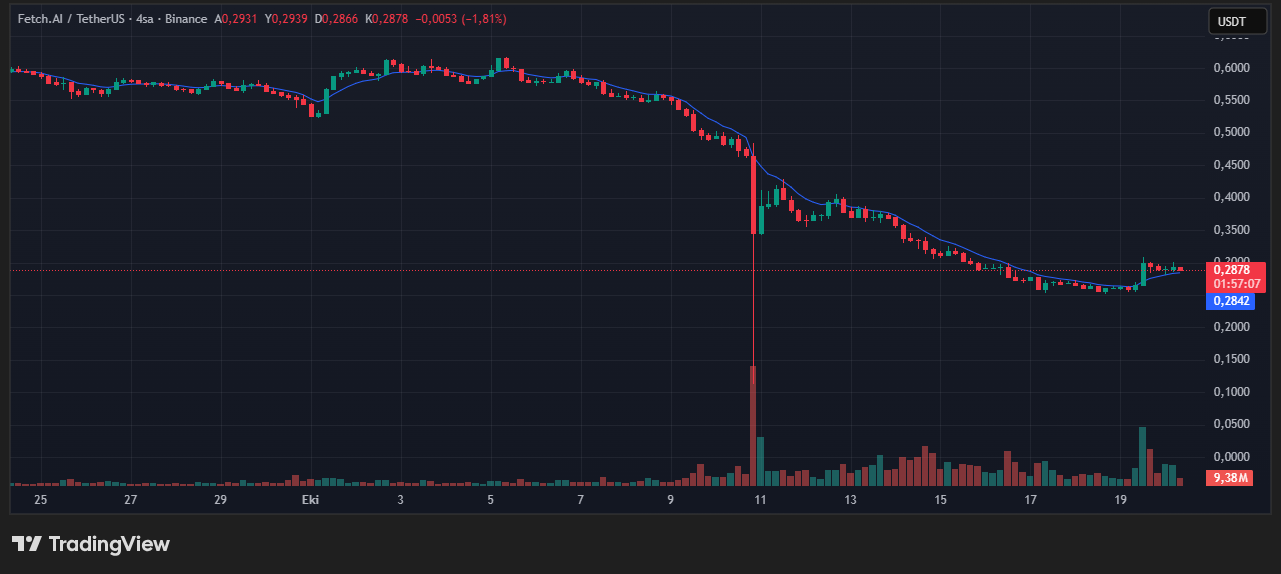This screenshot has width=1281, height=574.
Task: Click the 9,38M volume label
Action: coord(1231,478)
